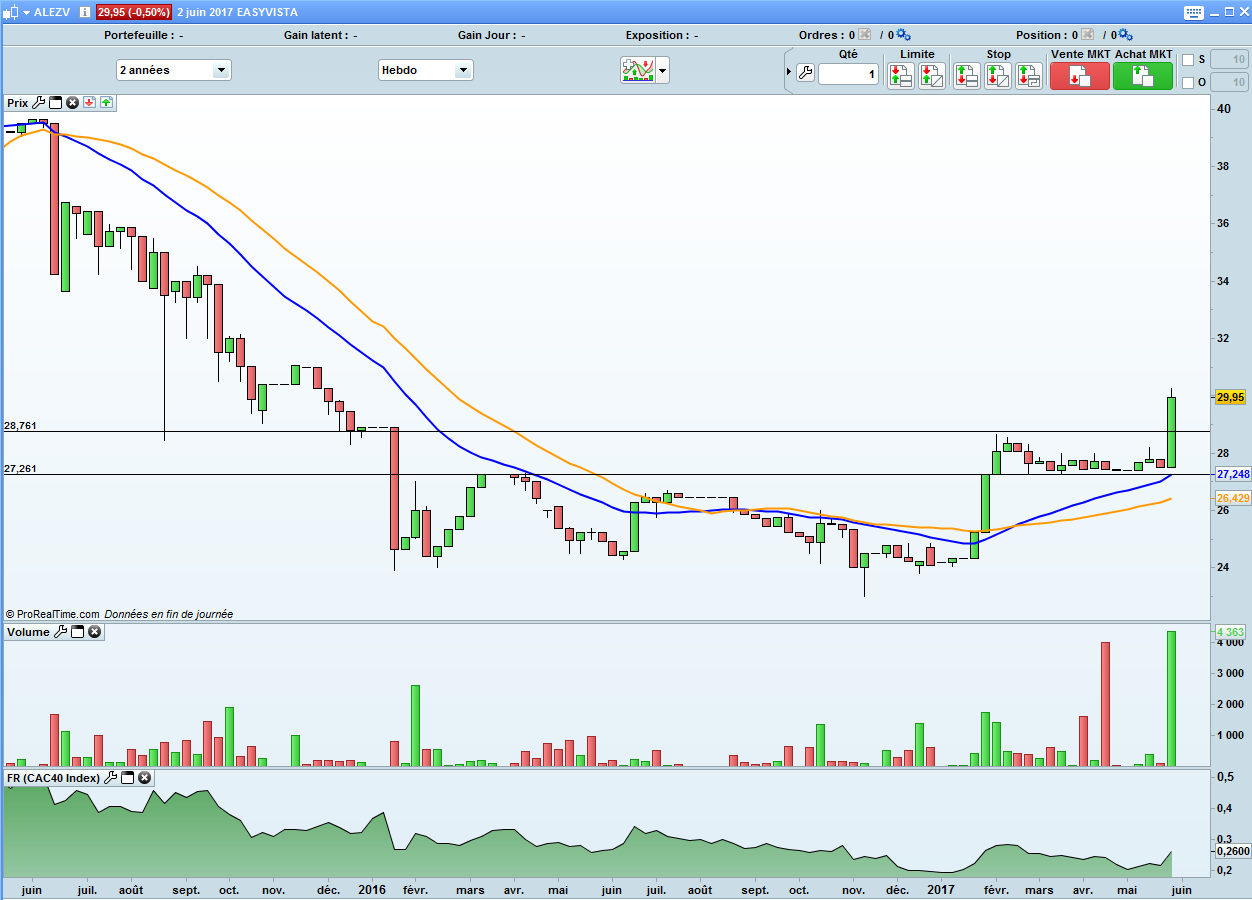This screenshot has height=900, width=1252.
Task: Click the yellow 29,95 price axis tag
Action: tap(1231, 397)
